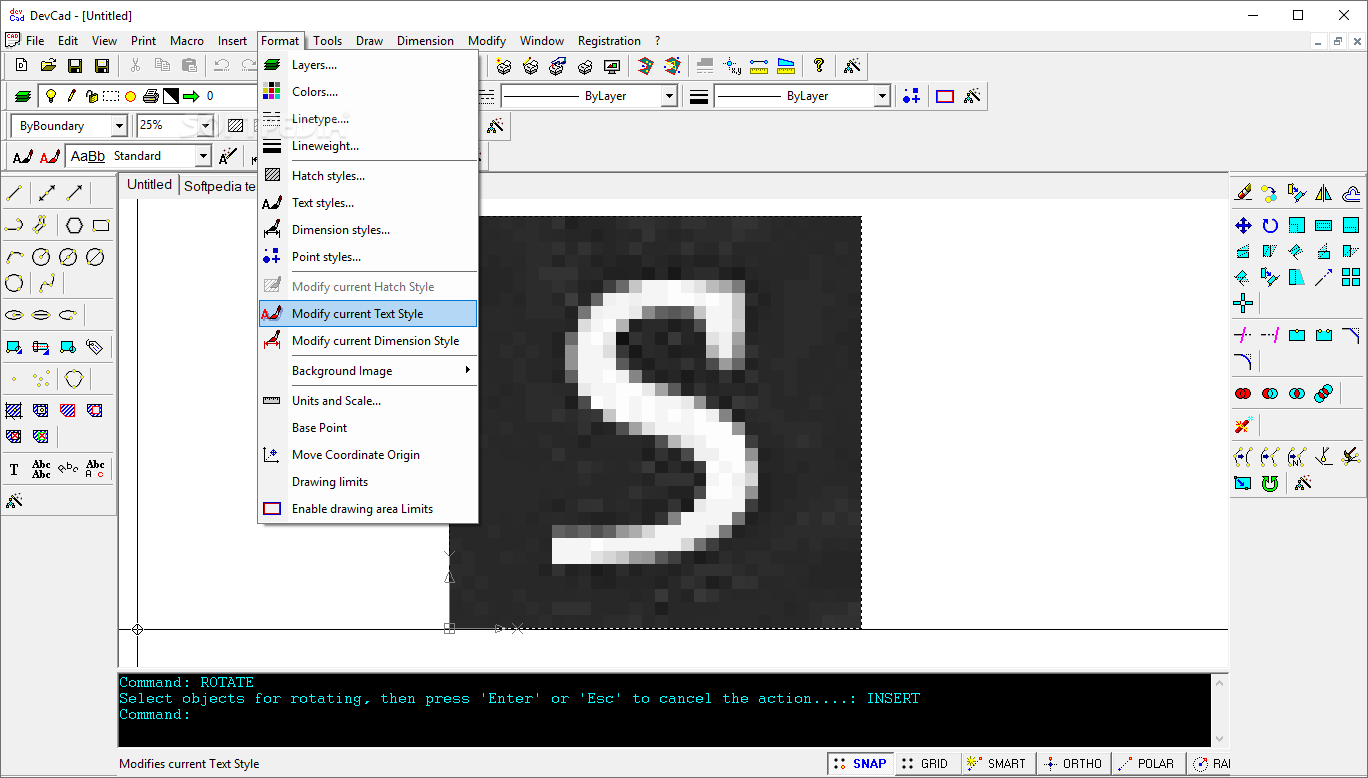Toggle layer lock padlock icon
This screenshot has width=1368, height=778.
91,96
